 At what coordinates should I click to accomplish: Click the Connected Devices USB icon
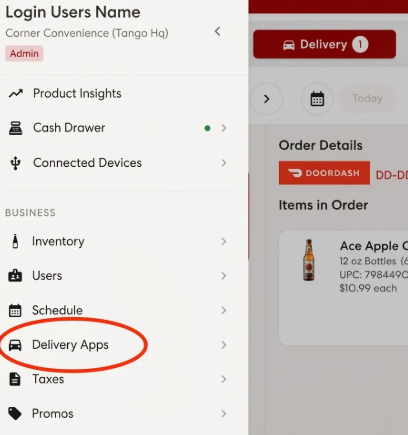15,163
